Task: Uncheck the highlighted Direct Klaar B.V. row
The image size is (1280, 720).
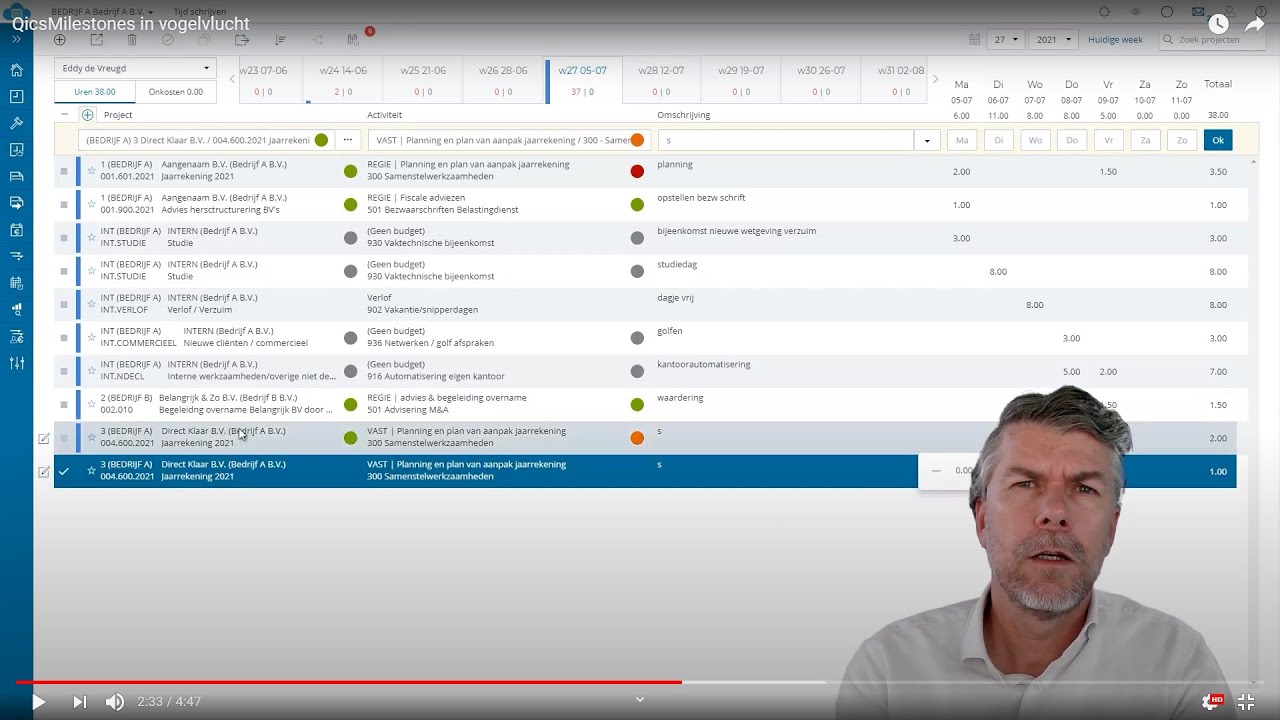Action: click(x=64, y=471)
